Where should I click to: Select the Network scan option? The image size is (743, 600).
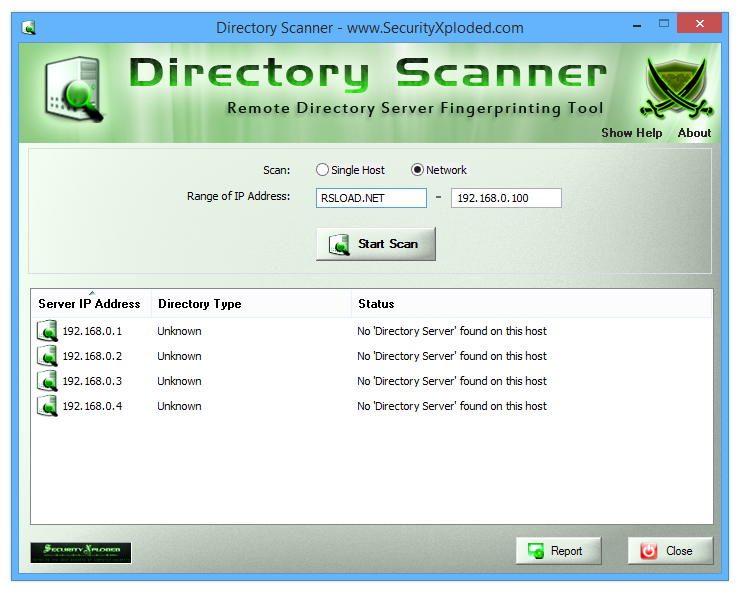point(439,170)
